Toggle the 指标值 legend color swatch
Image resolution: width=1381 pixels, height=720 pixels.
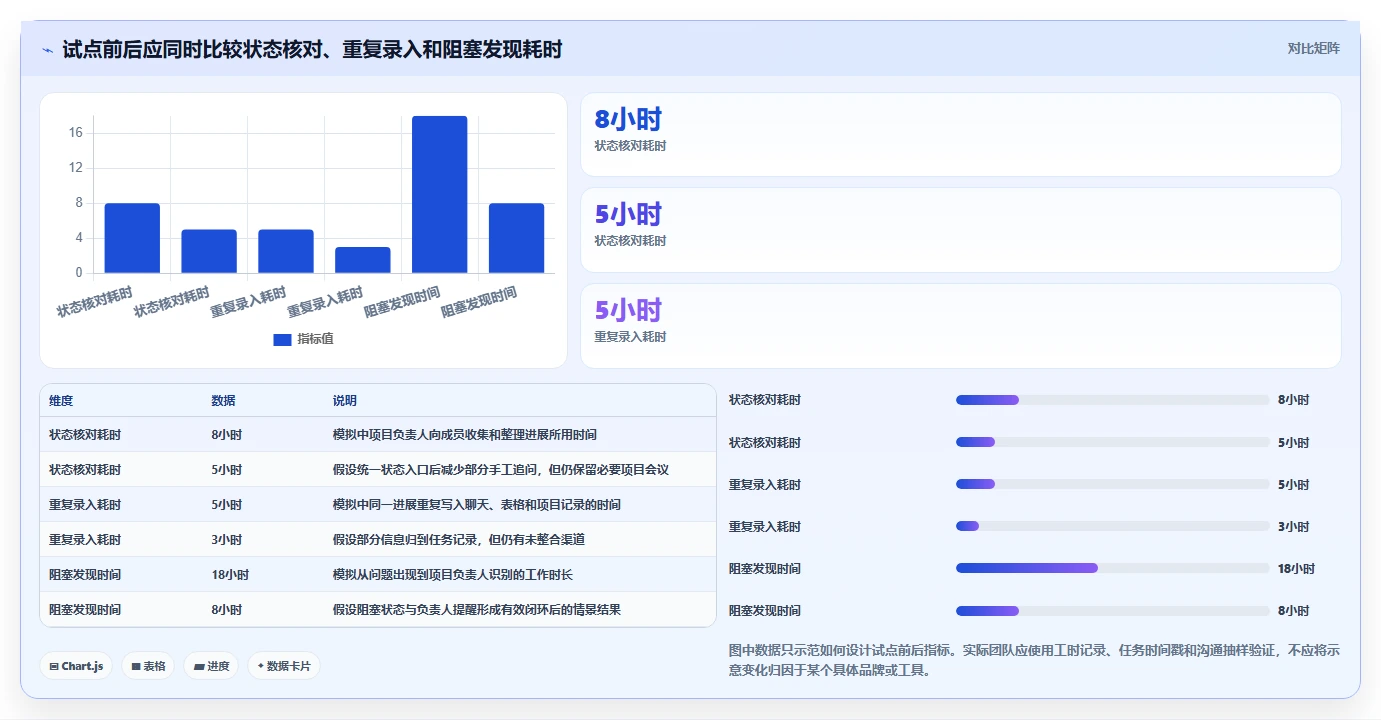[282, 340]
